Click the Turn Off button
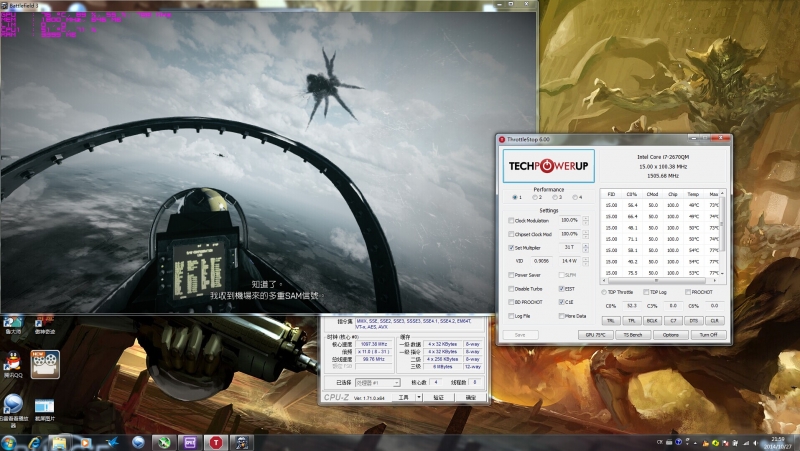The height and width of the screenshot is (451, 800). point(708,335)
